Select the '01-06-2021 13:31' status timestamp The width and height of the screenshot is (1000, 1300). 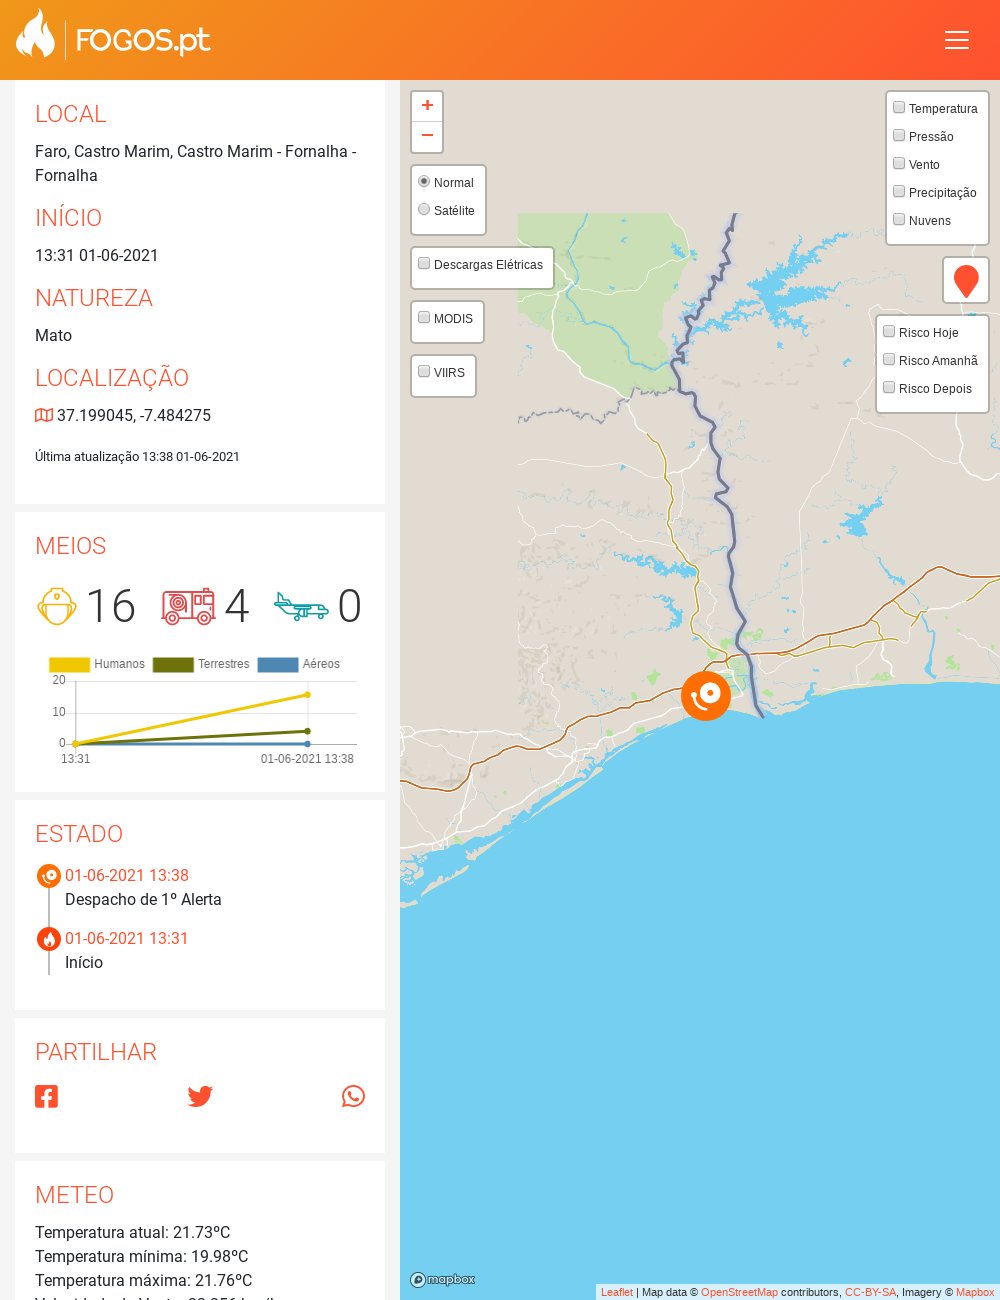[127, 938]
